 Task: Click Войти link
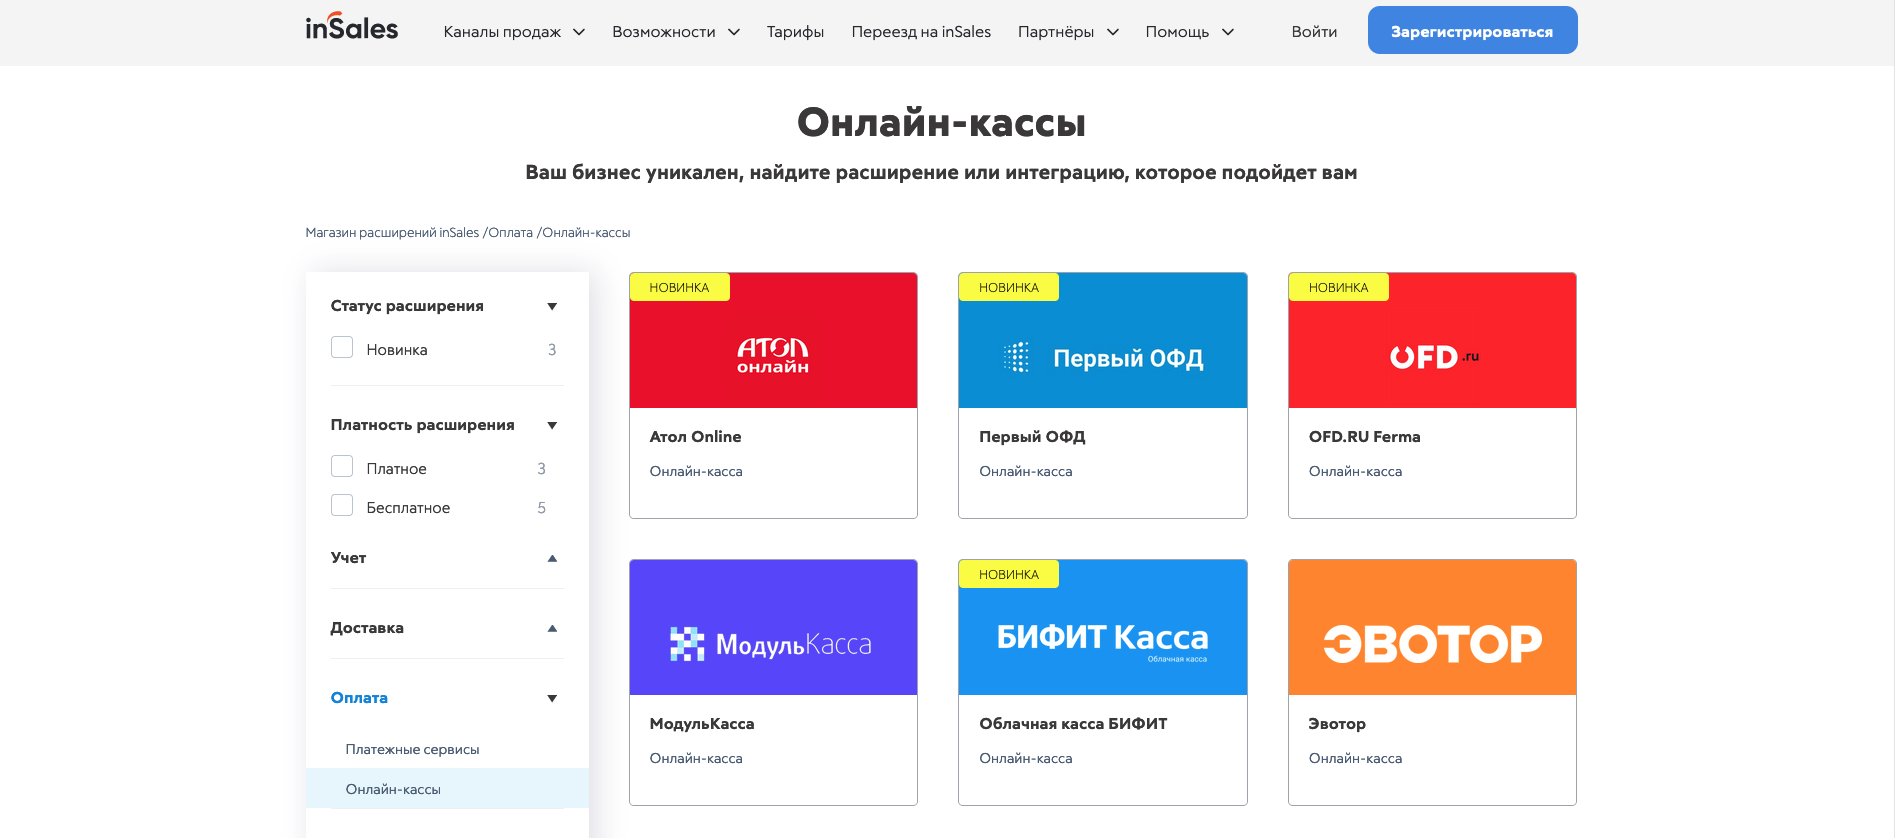coord(1314,32)
